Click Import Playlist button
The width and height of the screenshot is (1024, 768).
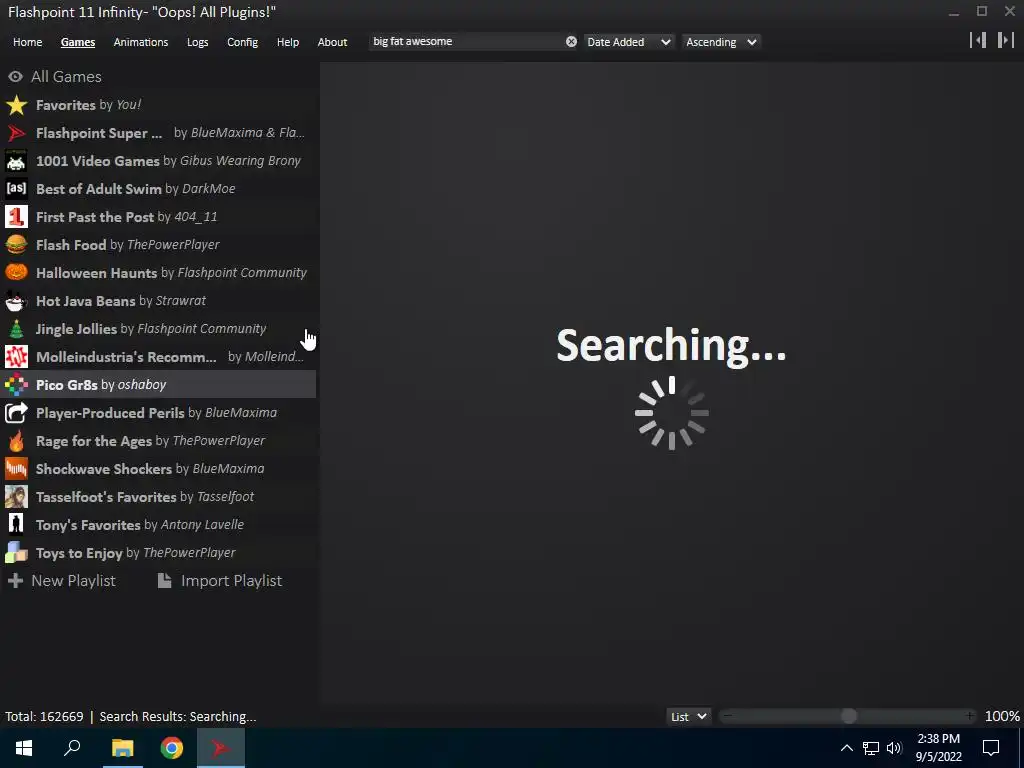(x=219, y=581)
